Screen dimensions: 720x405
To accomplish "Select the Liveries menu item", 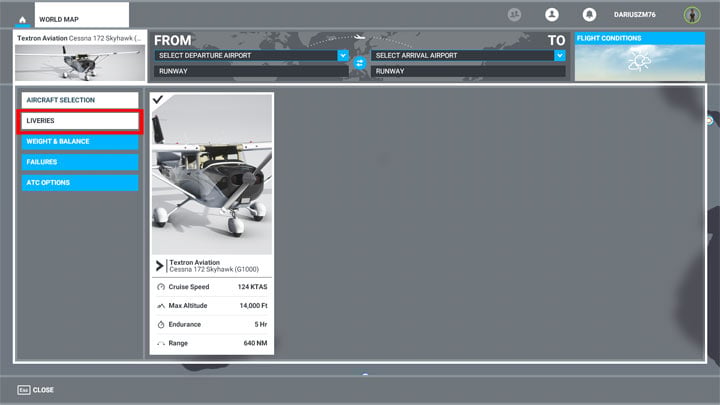I will click(x=81, y=121).
